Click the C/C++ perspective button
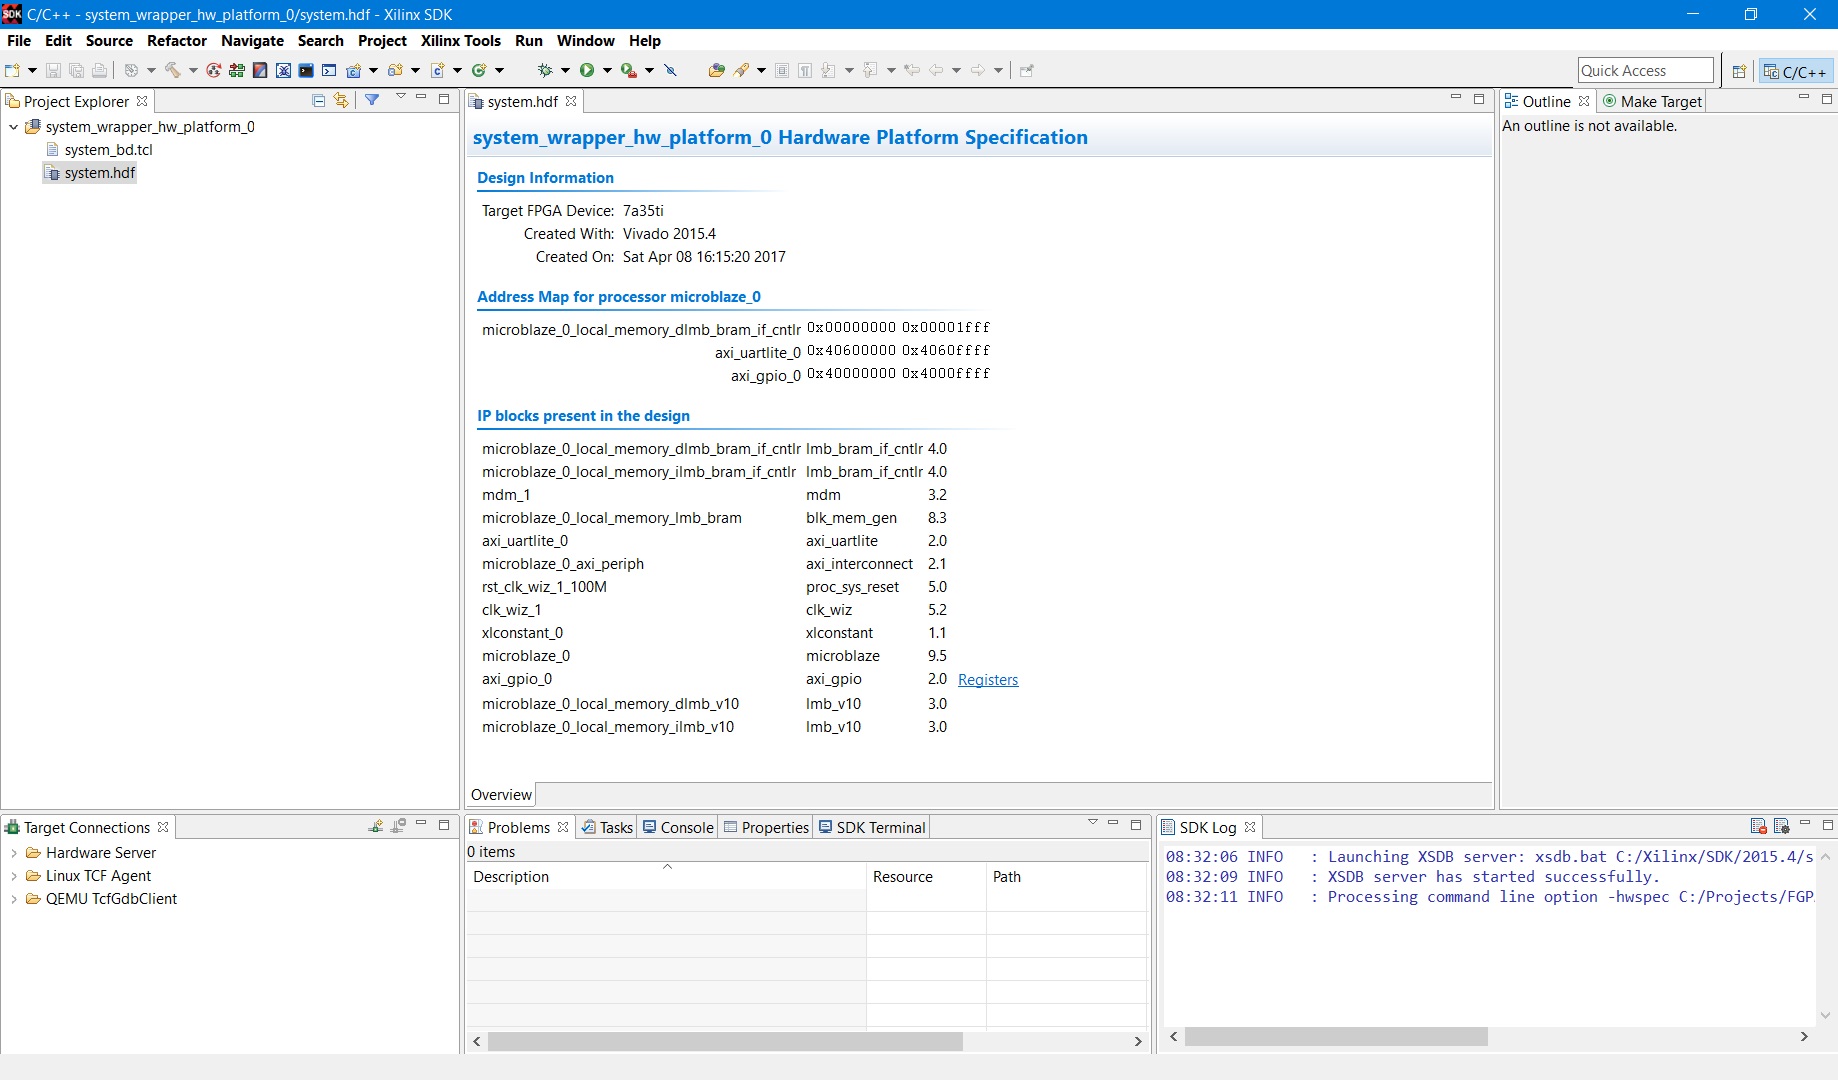The image size is (1838, 1082). coord(1795,71)
